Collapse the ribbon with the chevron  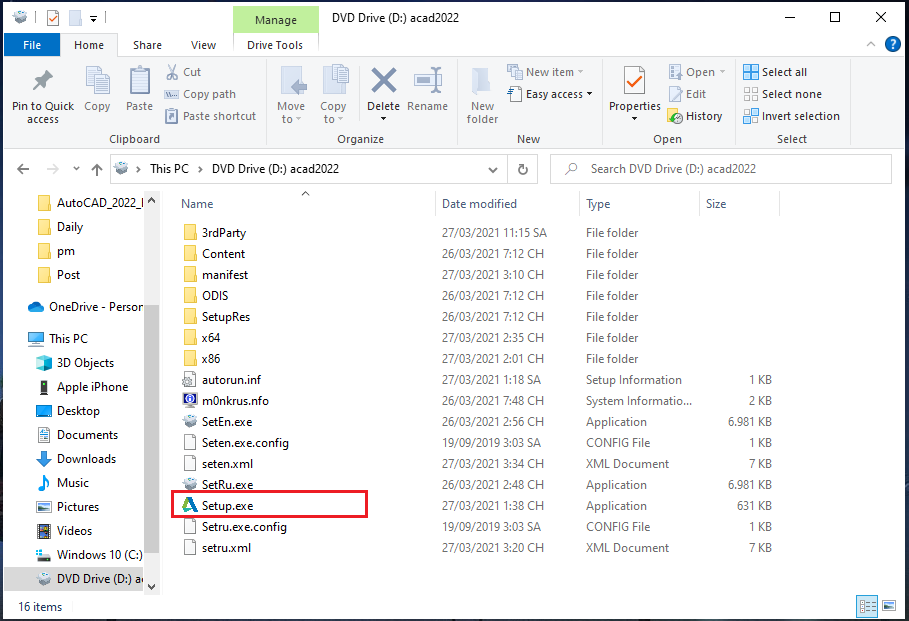[x=870, y=44]
